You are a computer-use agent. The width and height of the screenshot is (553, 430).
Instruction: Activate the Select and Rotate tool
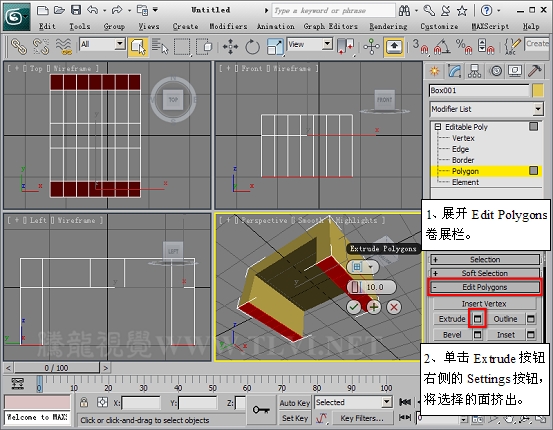click(252, 47)
